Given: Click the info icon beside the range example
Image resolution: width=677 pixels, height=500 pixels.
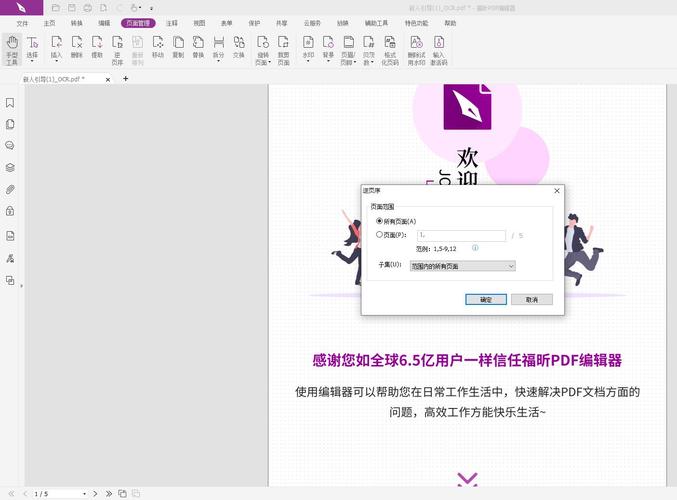Looking at the screenshot, I should coord(475,247).
